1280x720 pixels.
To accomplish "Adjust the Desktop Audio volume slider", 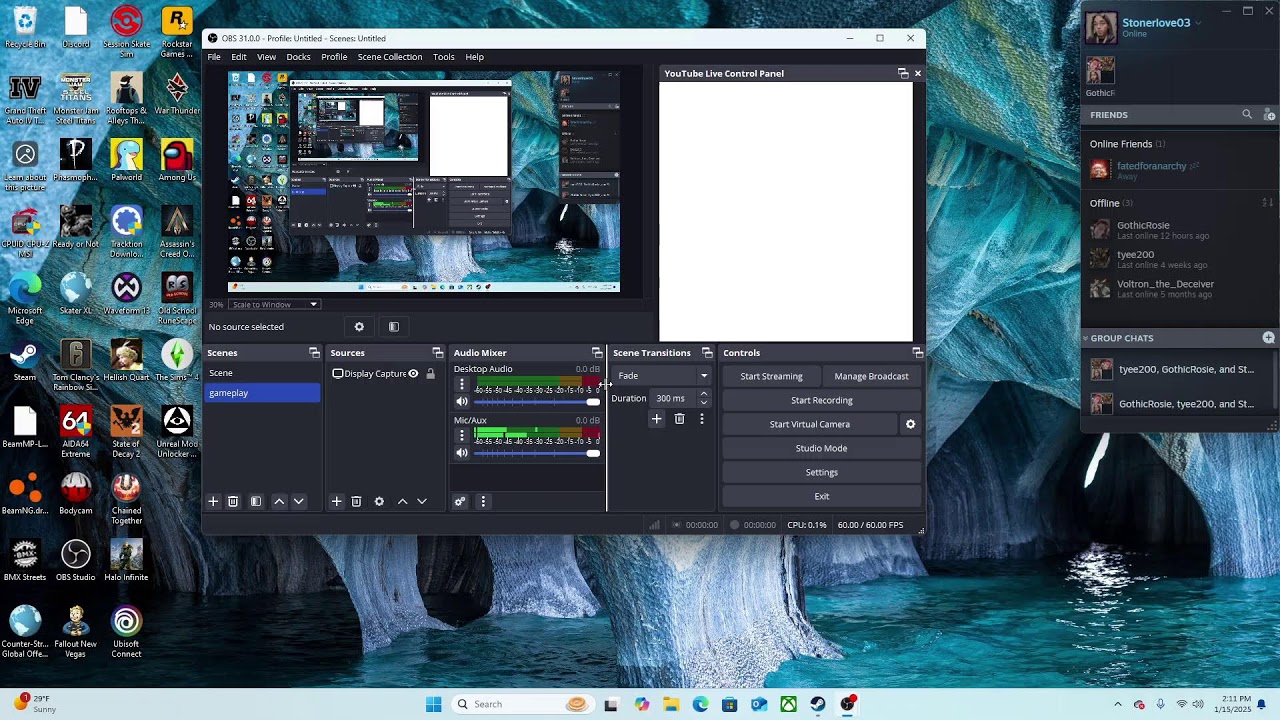I will click(x=537, y=402).
